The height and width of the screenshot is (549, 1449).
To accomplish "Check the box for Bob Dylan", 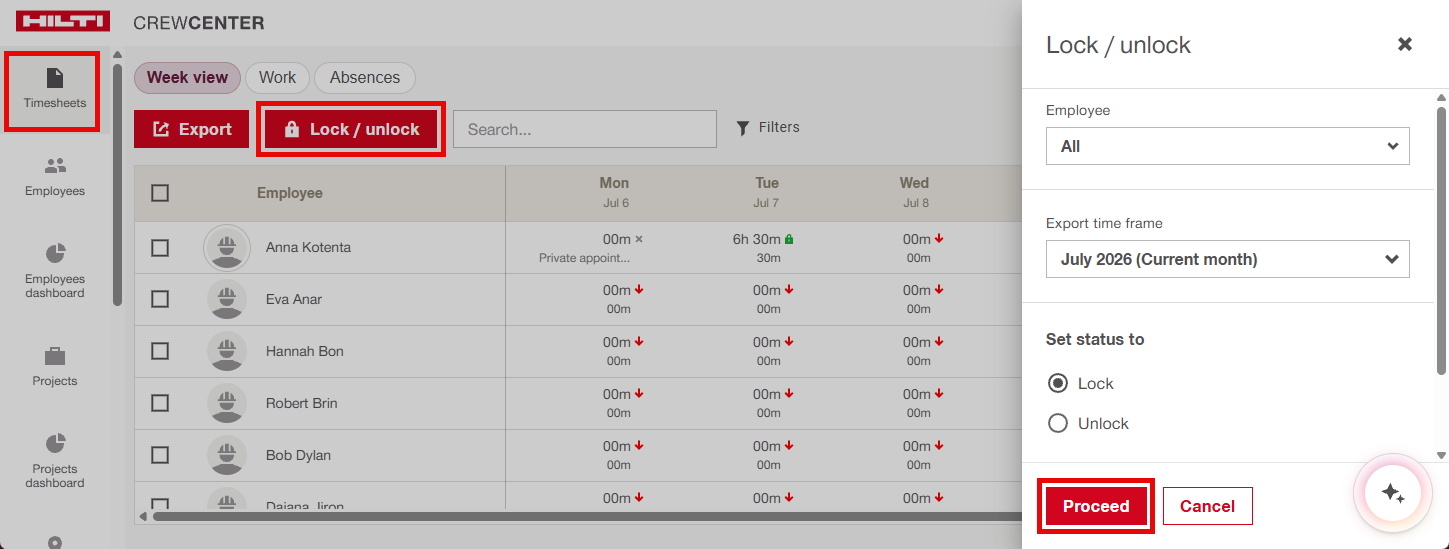I will point(160,455).
